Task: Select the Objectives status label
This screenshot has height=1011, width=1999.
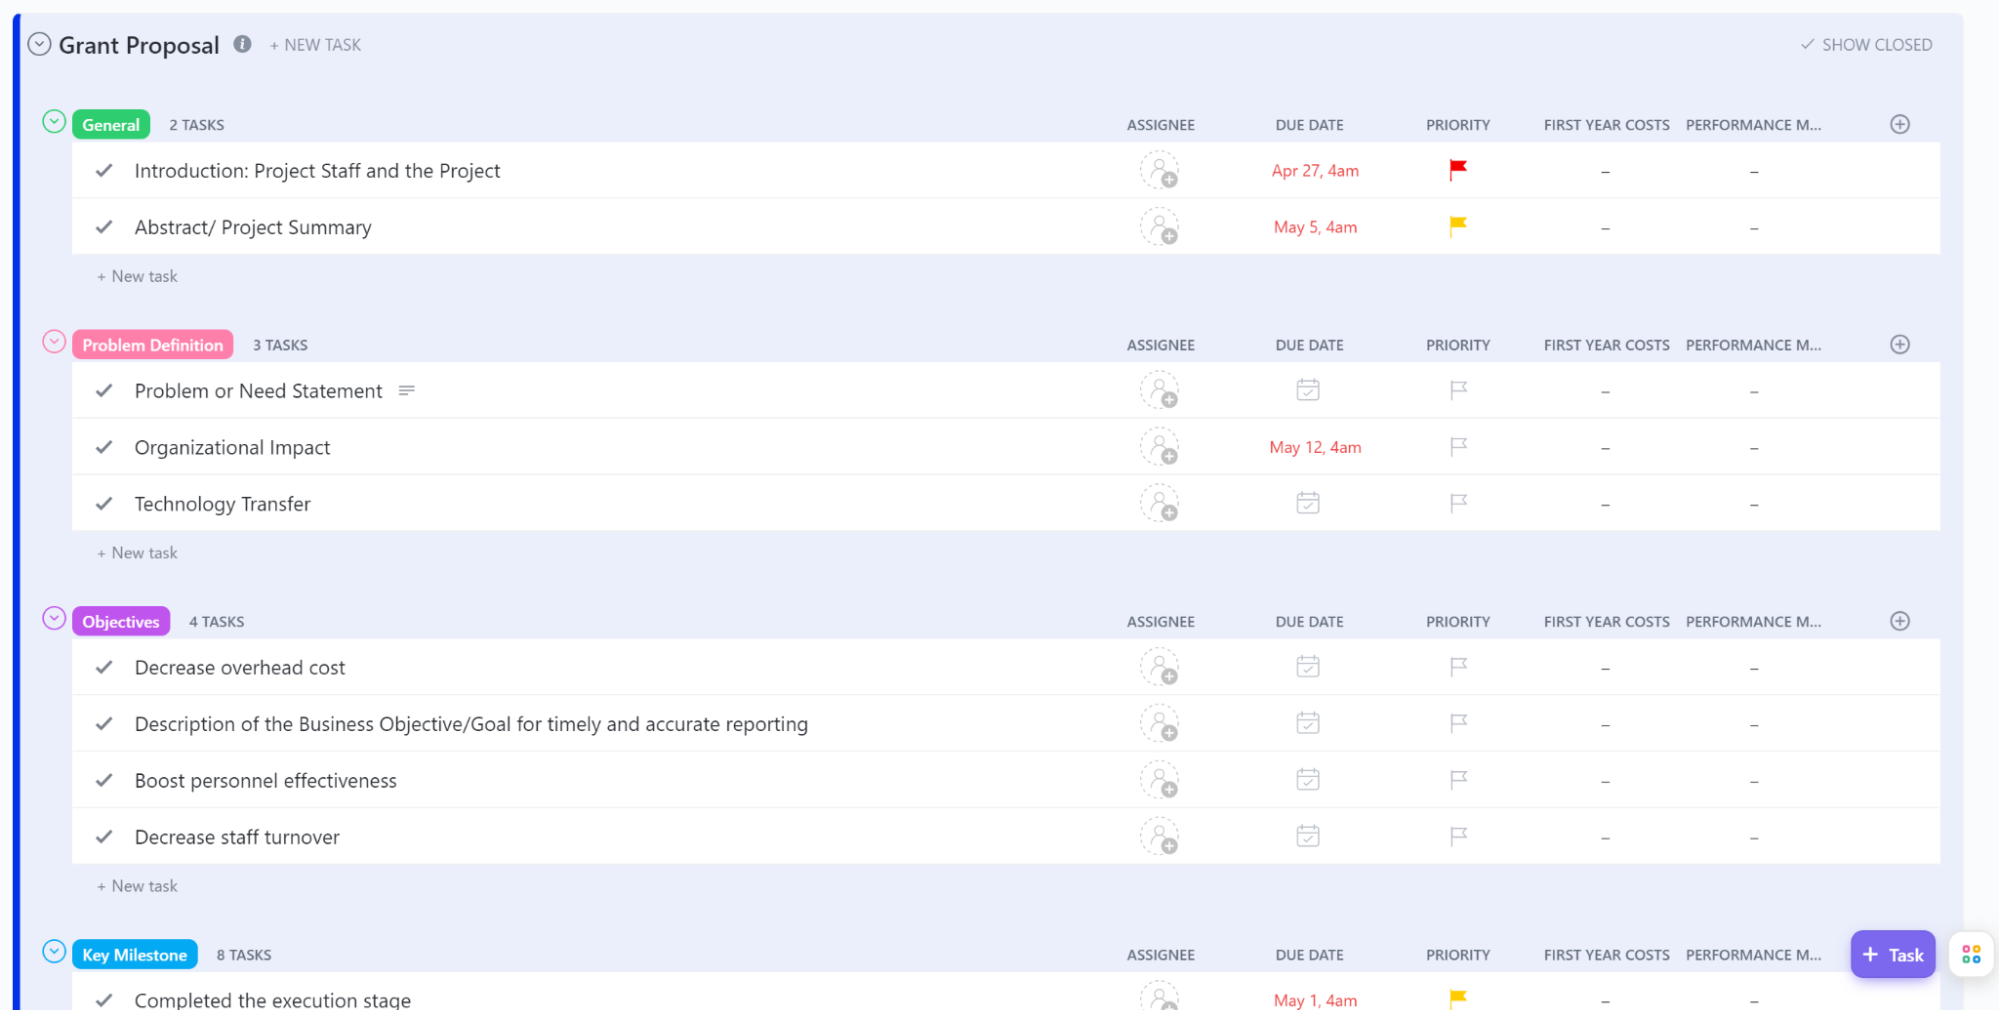Action: (121, 621)
